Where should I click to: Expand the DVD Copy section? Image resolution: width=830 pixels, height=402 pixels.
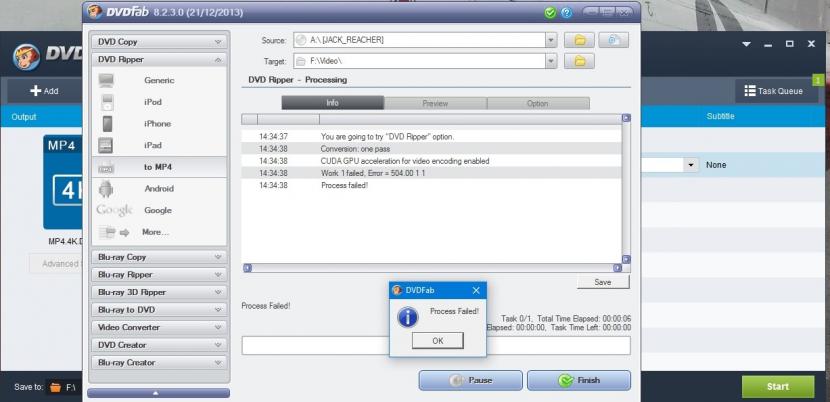coord(159,42)
